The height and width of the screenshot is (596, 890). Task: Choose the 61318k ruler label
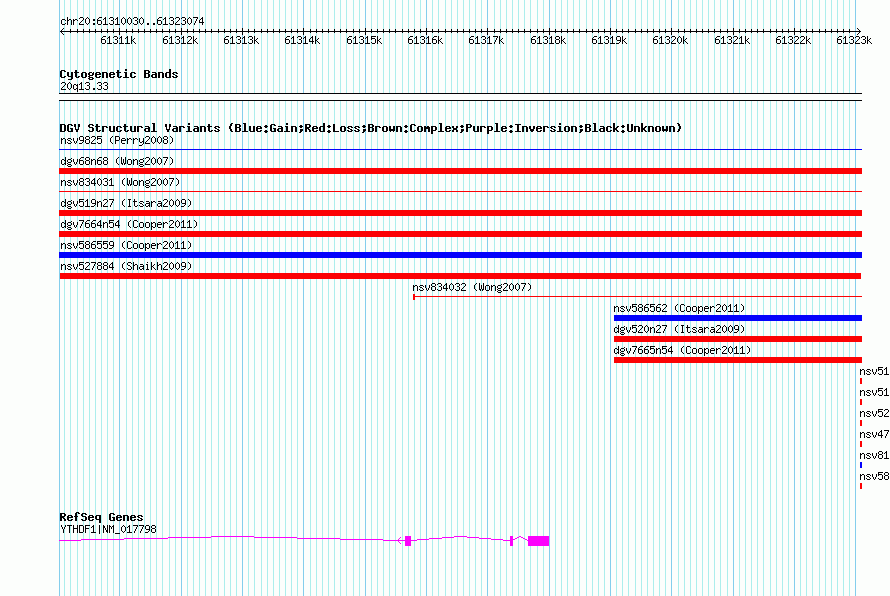pyautogui.click(x=548, y=40)
